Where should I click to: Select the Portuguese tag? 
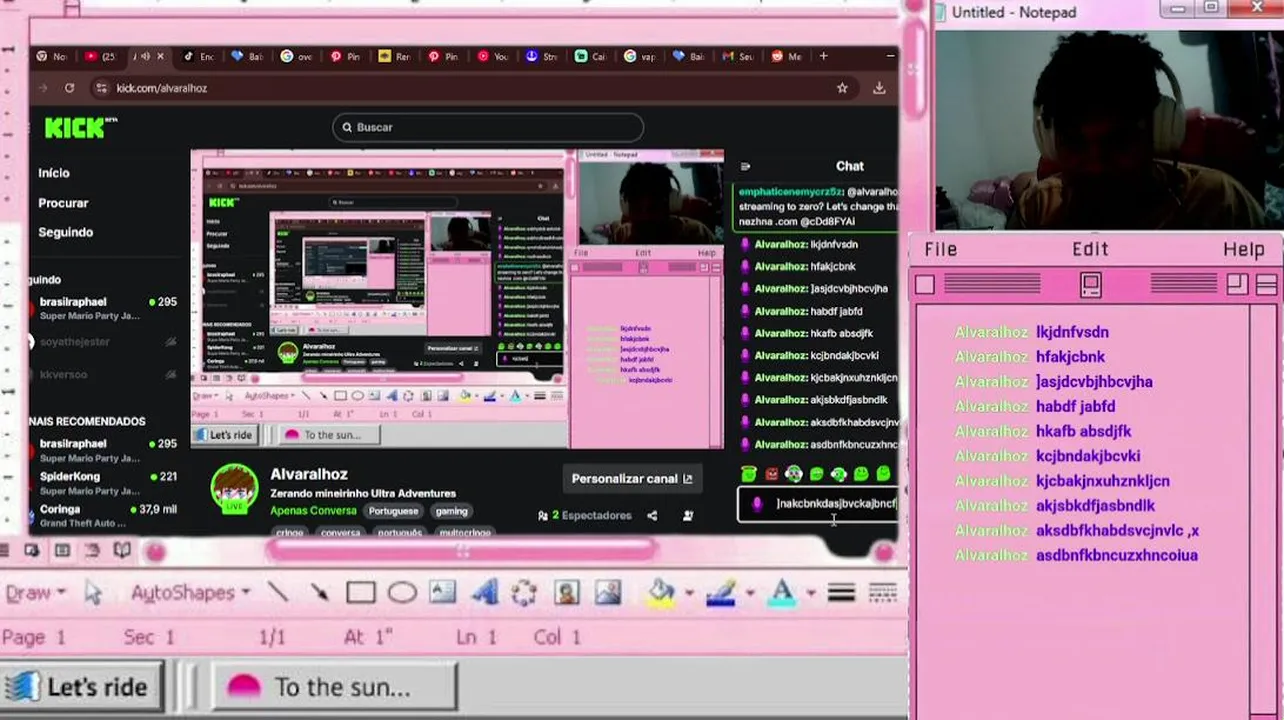point(393,511)
